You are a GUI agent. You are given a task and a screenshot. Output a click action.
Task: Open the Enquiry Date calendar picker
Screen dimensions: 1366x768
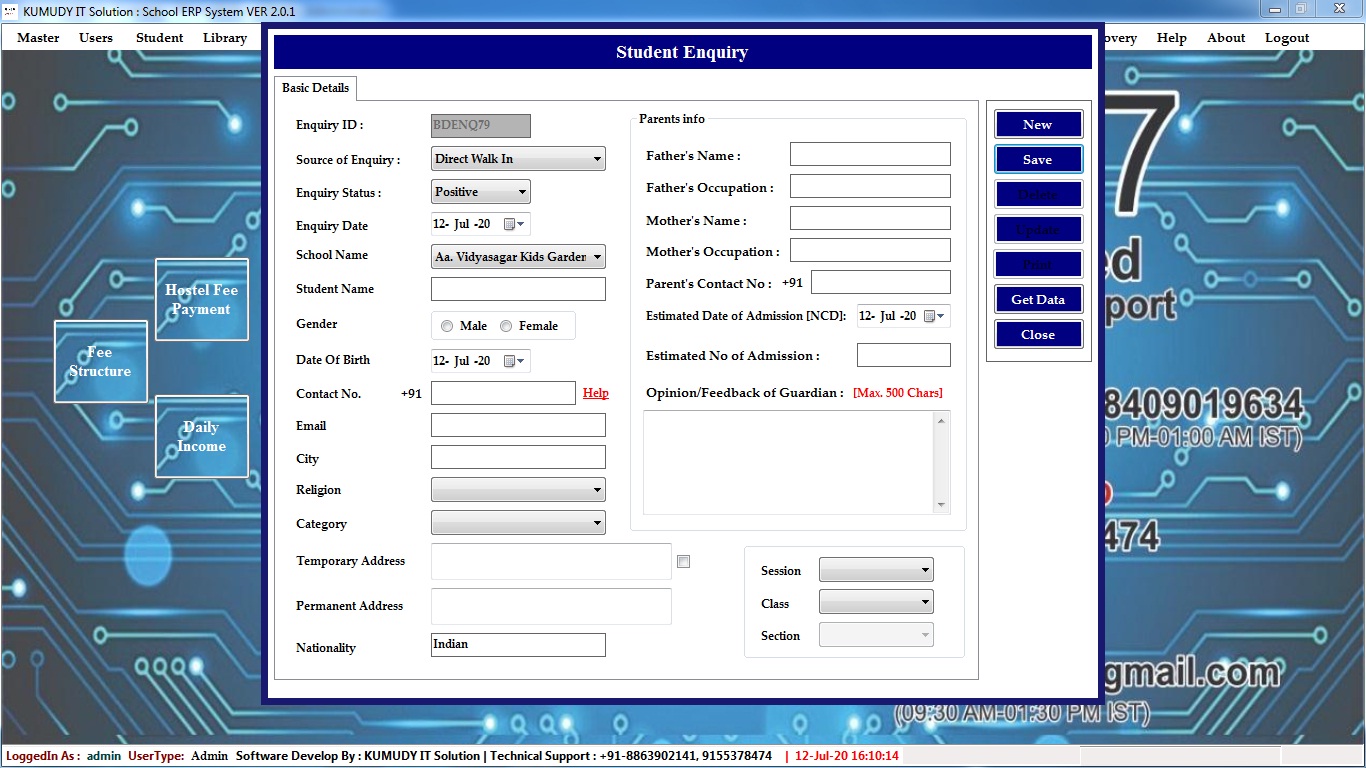coord(514,224)
